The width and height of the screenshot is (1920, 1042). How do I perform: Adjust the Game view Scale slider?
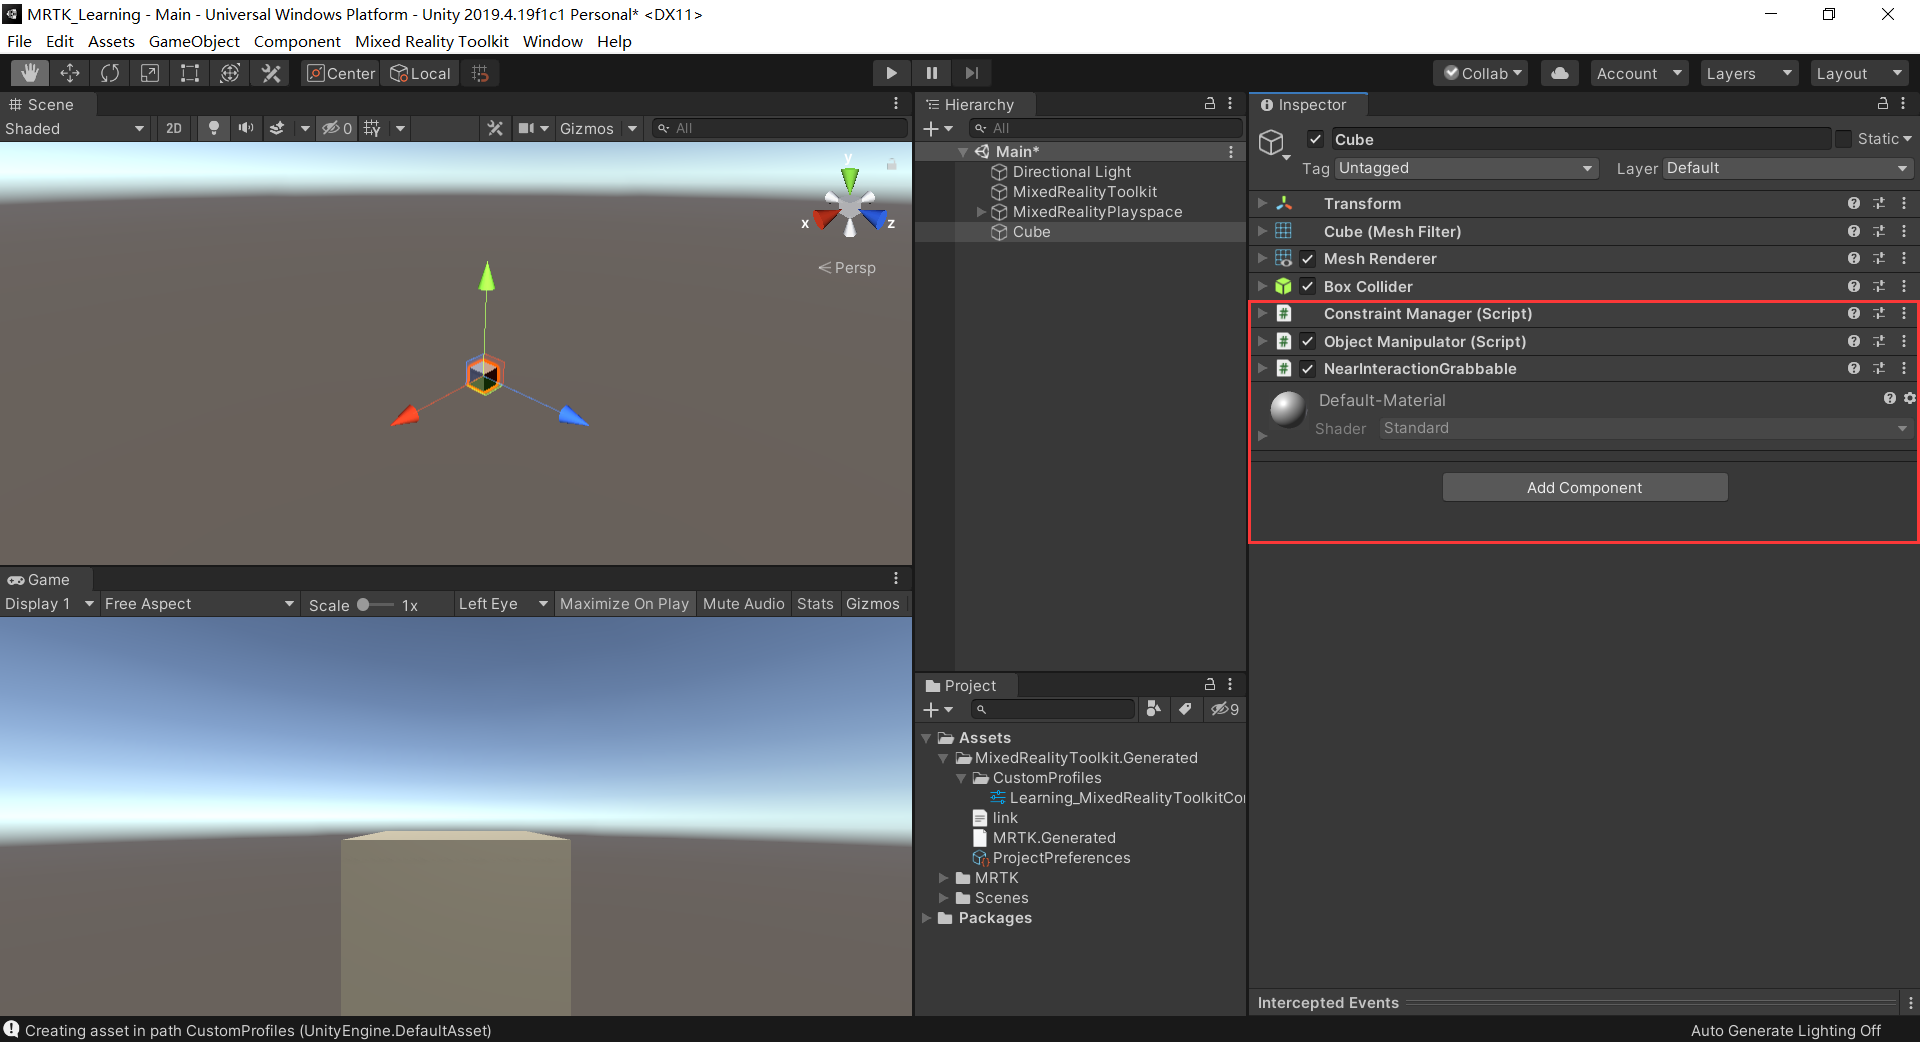coord(364,605)
